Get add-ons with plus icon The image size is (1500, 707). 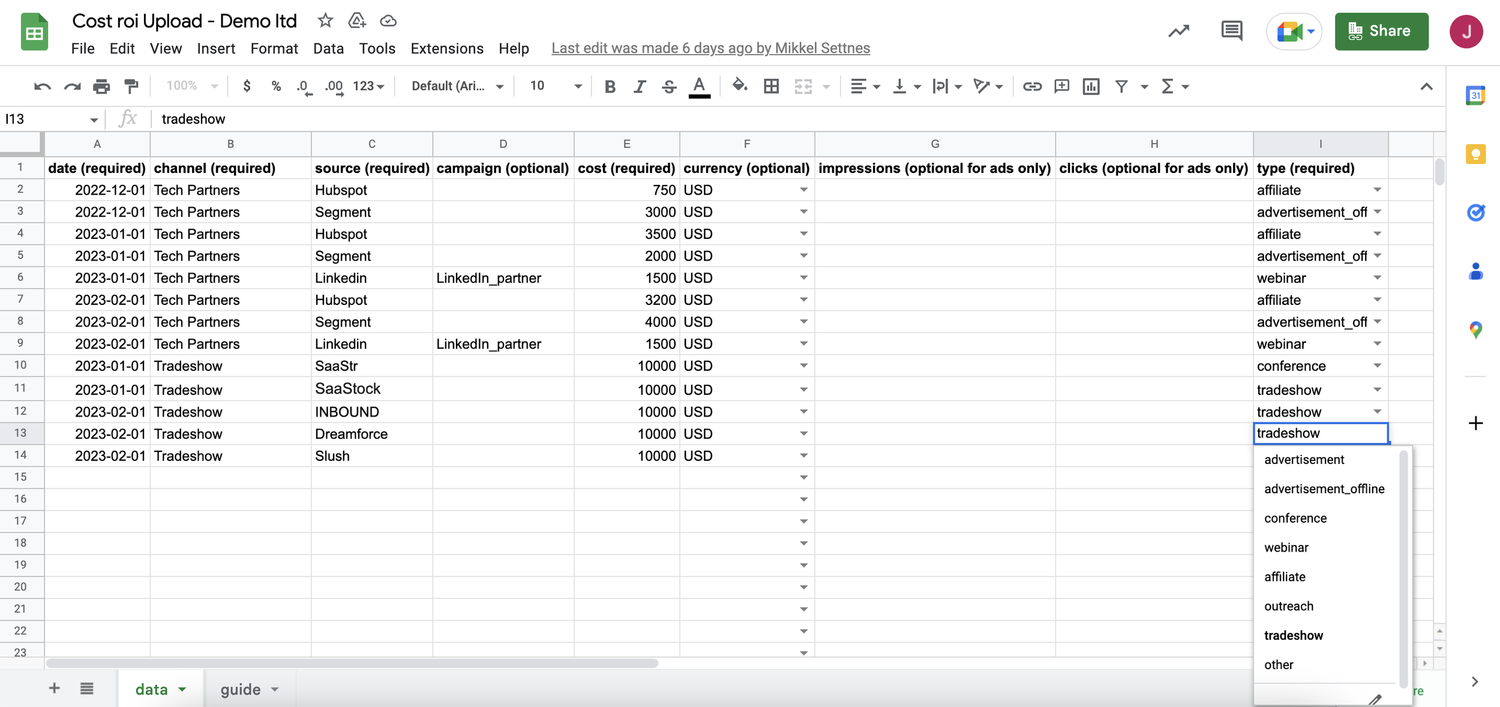tap(1475, 423)
